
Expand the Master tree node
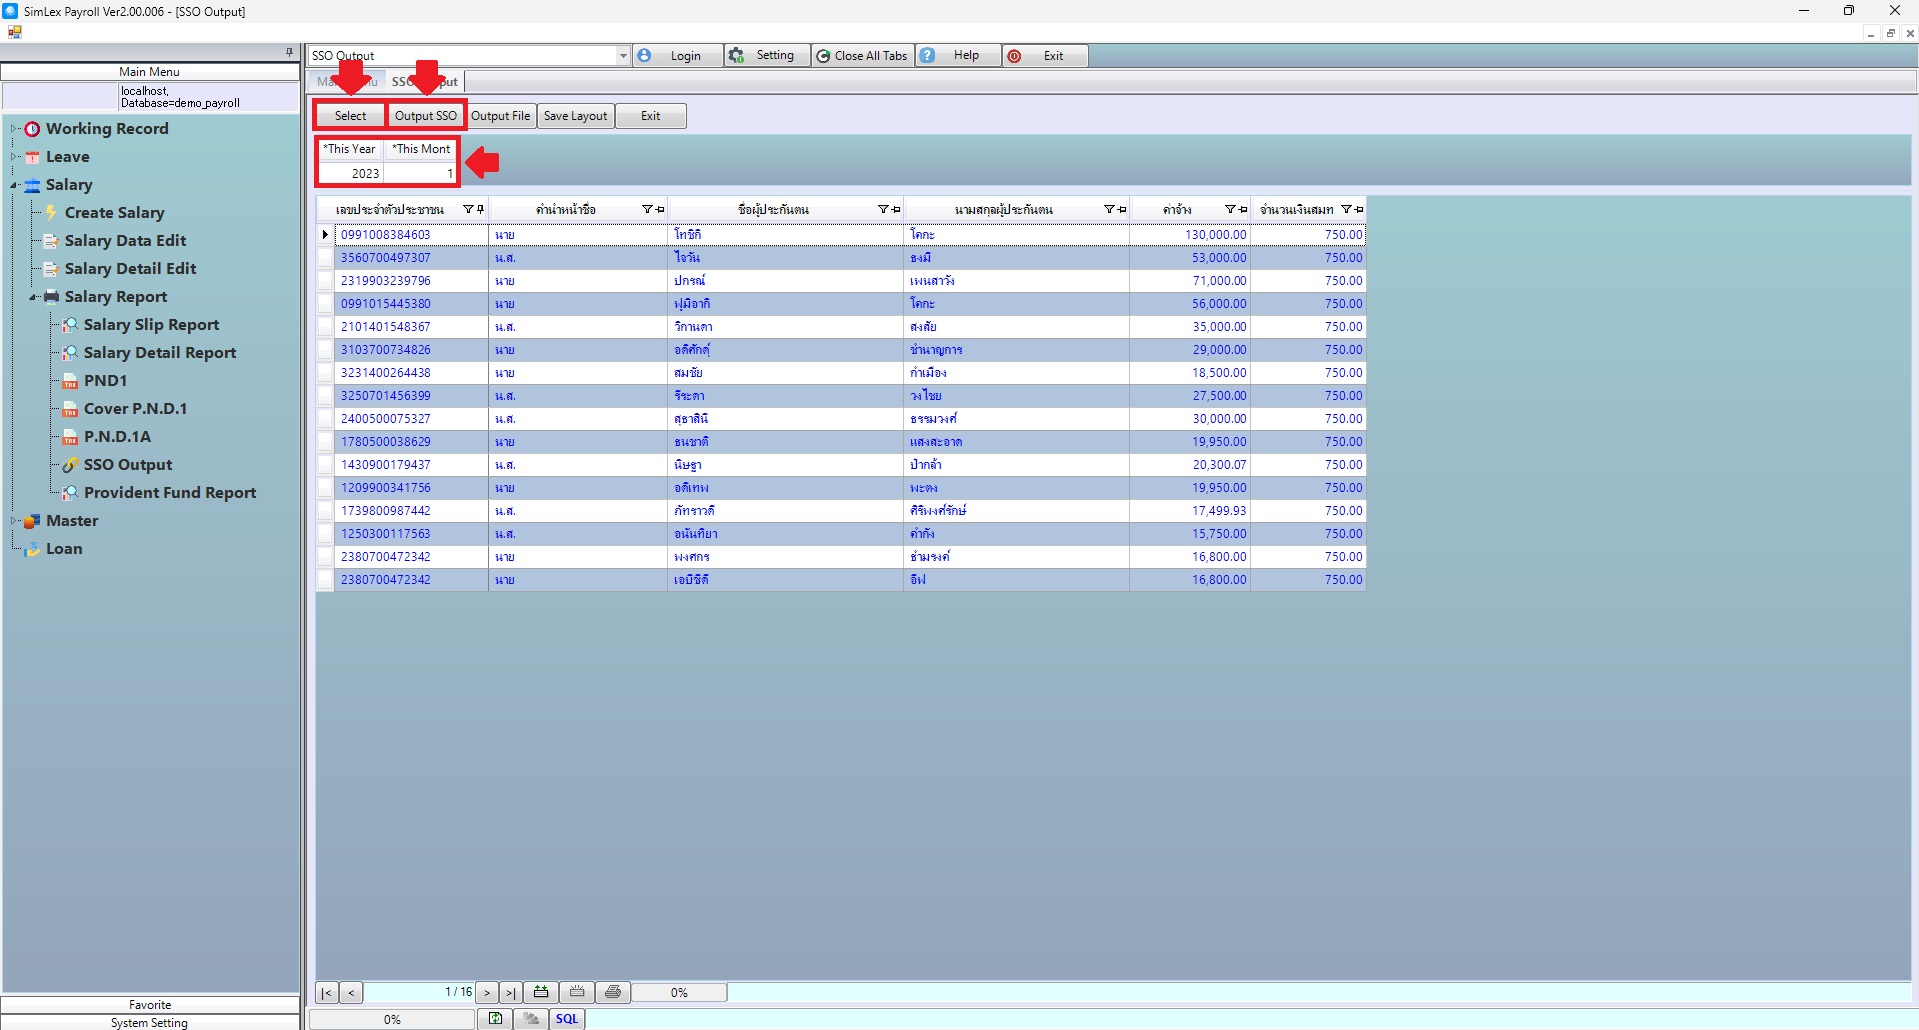click(x=14, y=521)
